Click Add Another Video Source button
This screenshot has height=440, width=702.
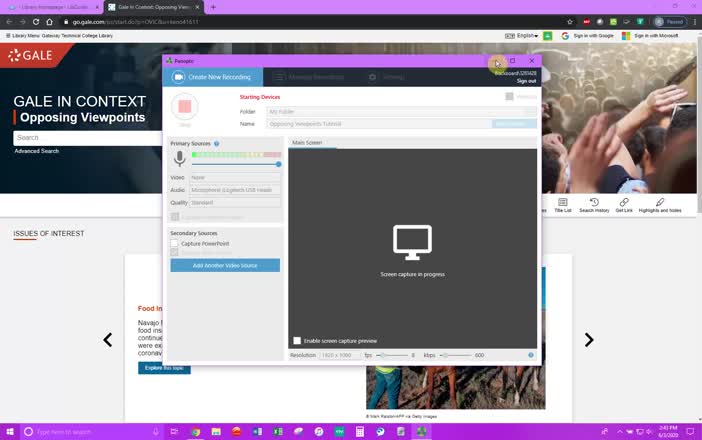(x=225, y=265)
